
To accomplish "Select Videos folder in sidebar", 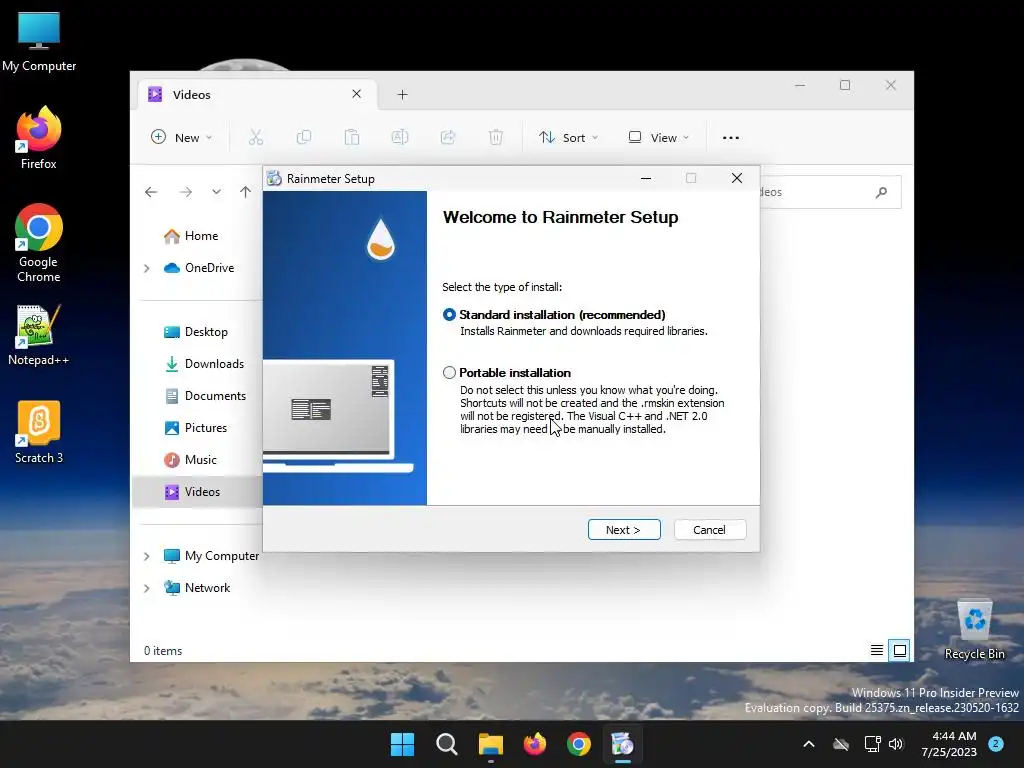I will click(x=197, y=492).
